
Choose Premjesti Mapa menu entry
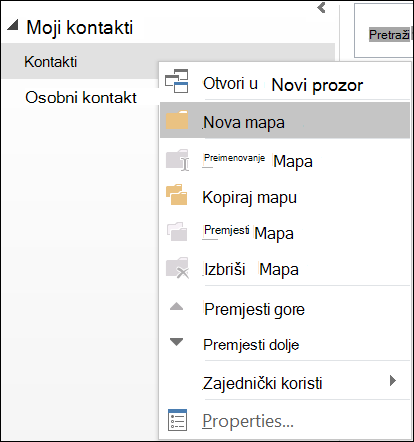(x=285, y=232)
